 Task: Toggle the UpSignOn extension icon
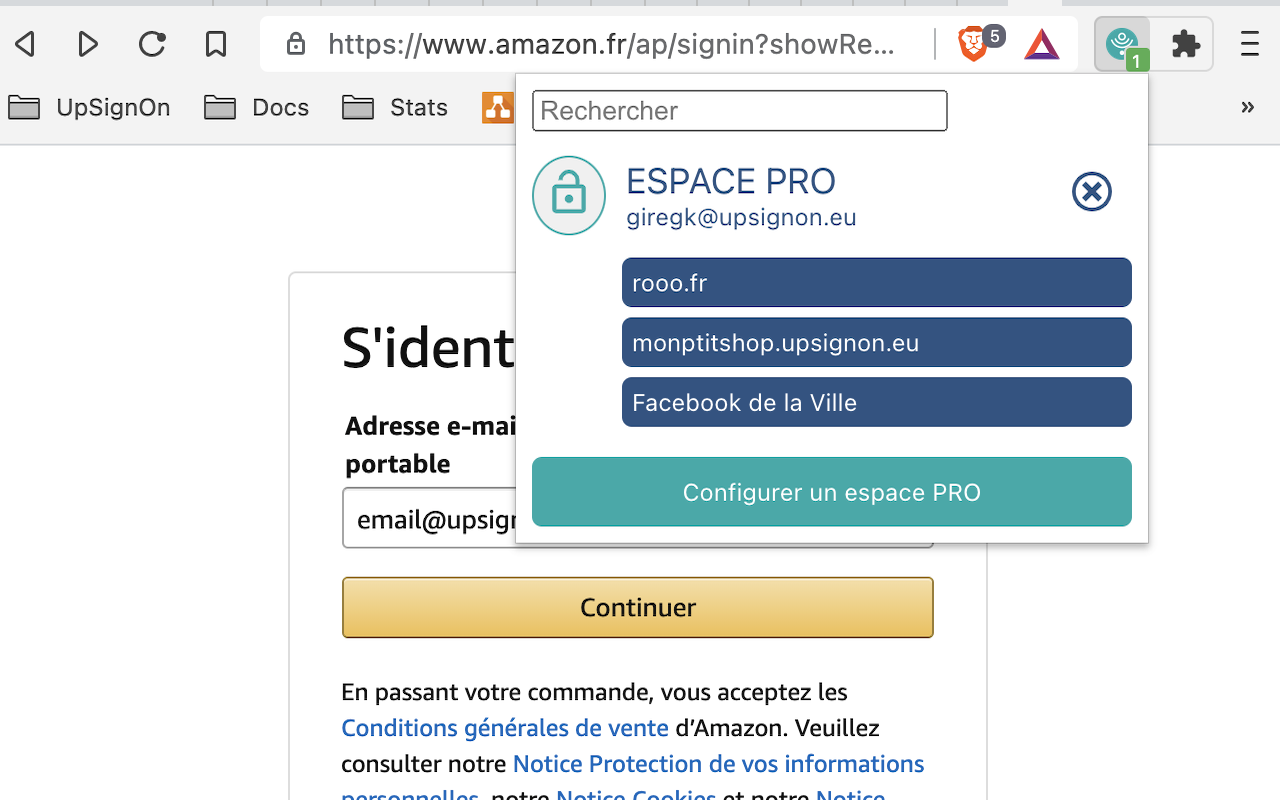click(x=1122, y=44)
